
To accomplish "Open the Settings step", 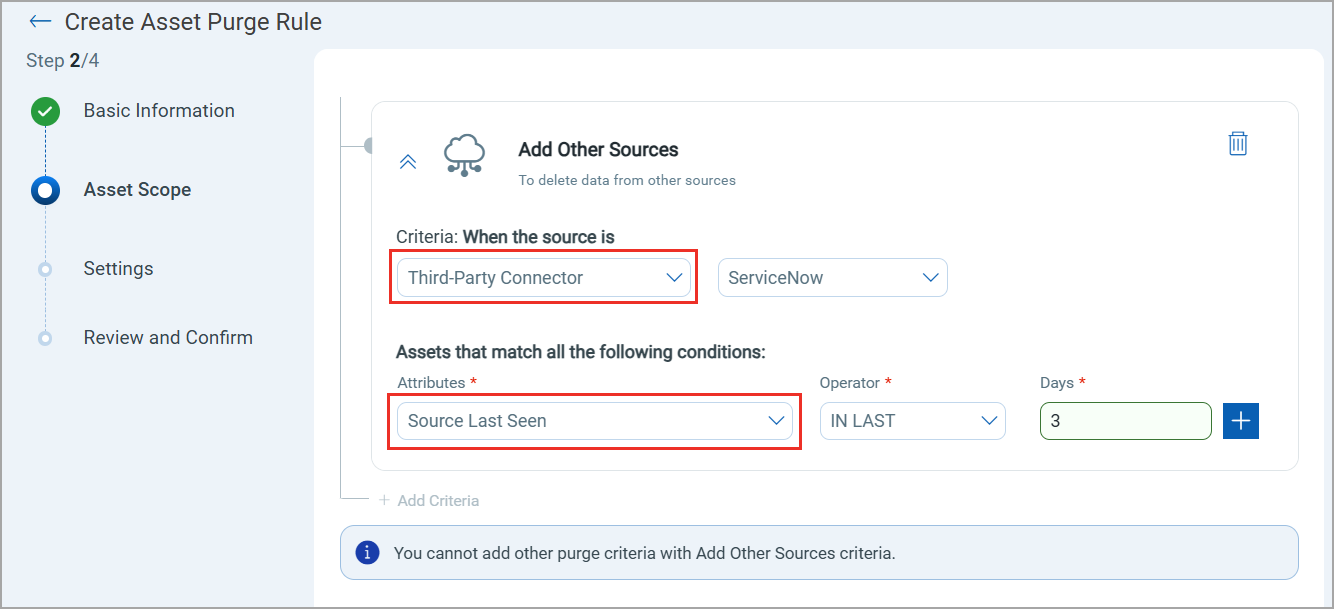I will [118, 269].
